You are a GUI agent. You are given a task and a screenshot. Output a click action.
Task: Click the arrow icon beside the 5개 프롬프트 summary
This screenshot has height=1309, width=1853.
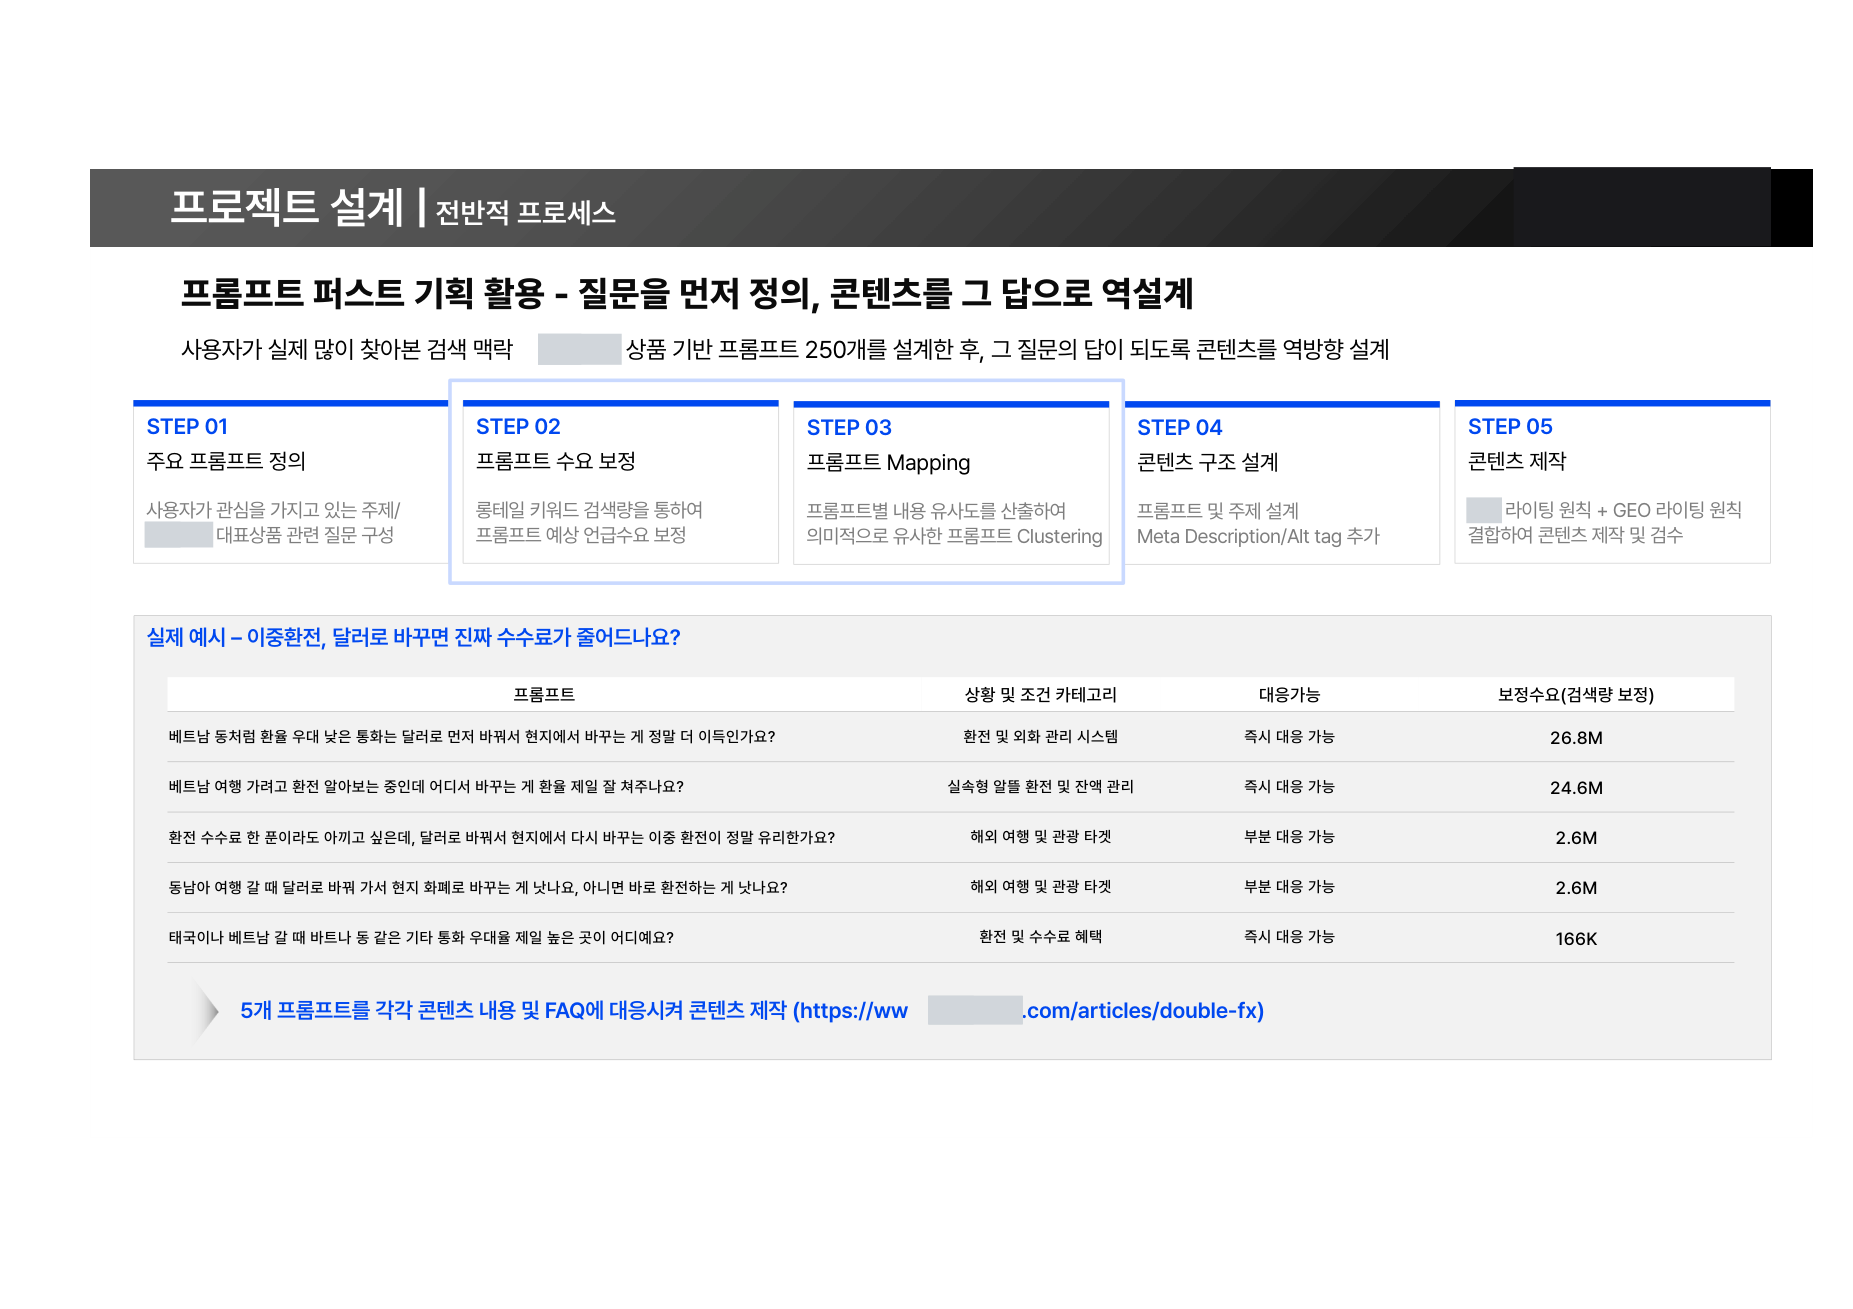click(206, 1011)
